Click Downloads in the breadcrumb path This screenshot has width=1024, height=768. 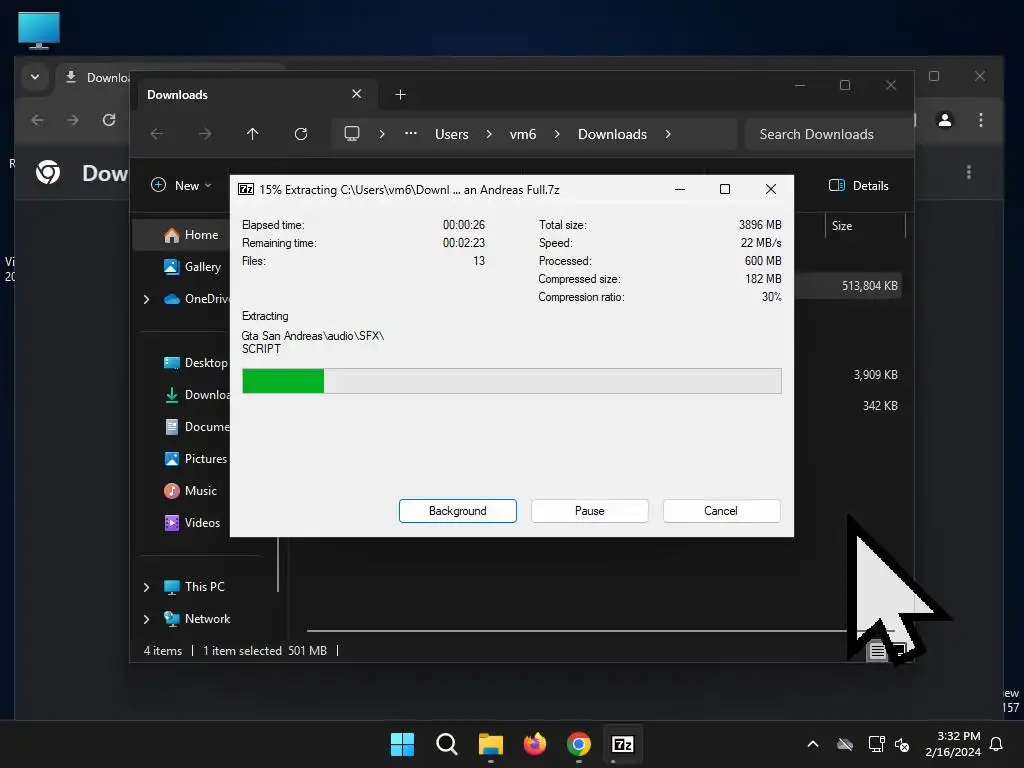pyautogui.click(x=613, y=134)
